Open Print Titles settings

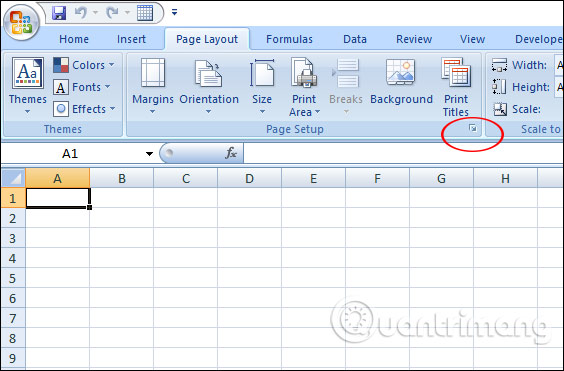coord(456,87)
